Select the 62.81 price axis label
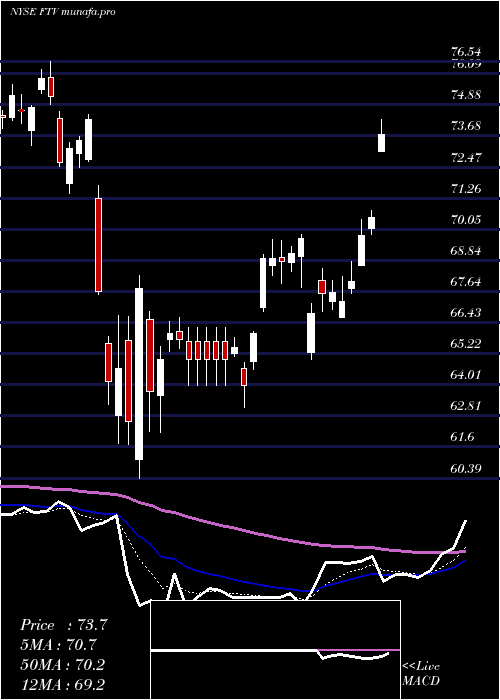500x700 pixels. click(x=468, y=406)
